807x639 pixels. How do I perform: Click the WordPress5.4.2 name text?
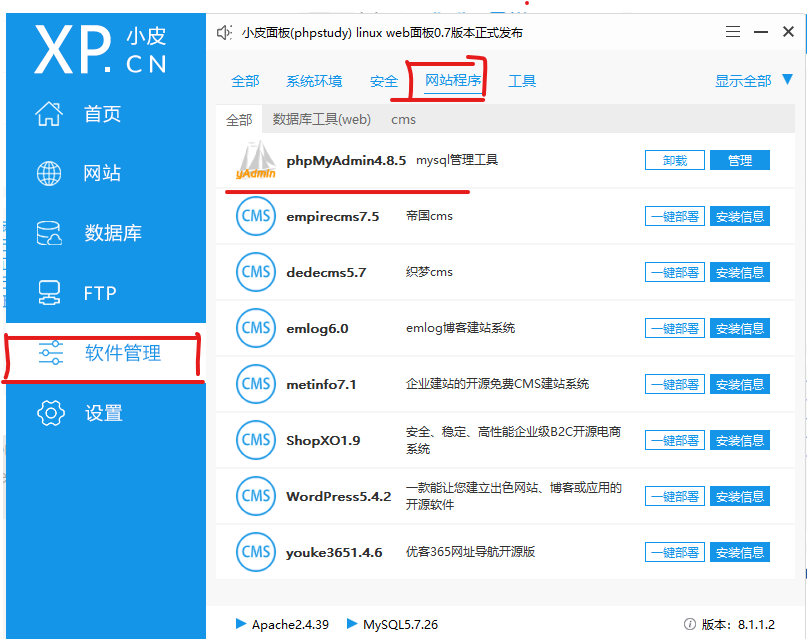339,496
